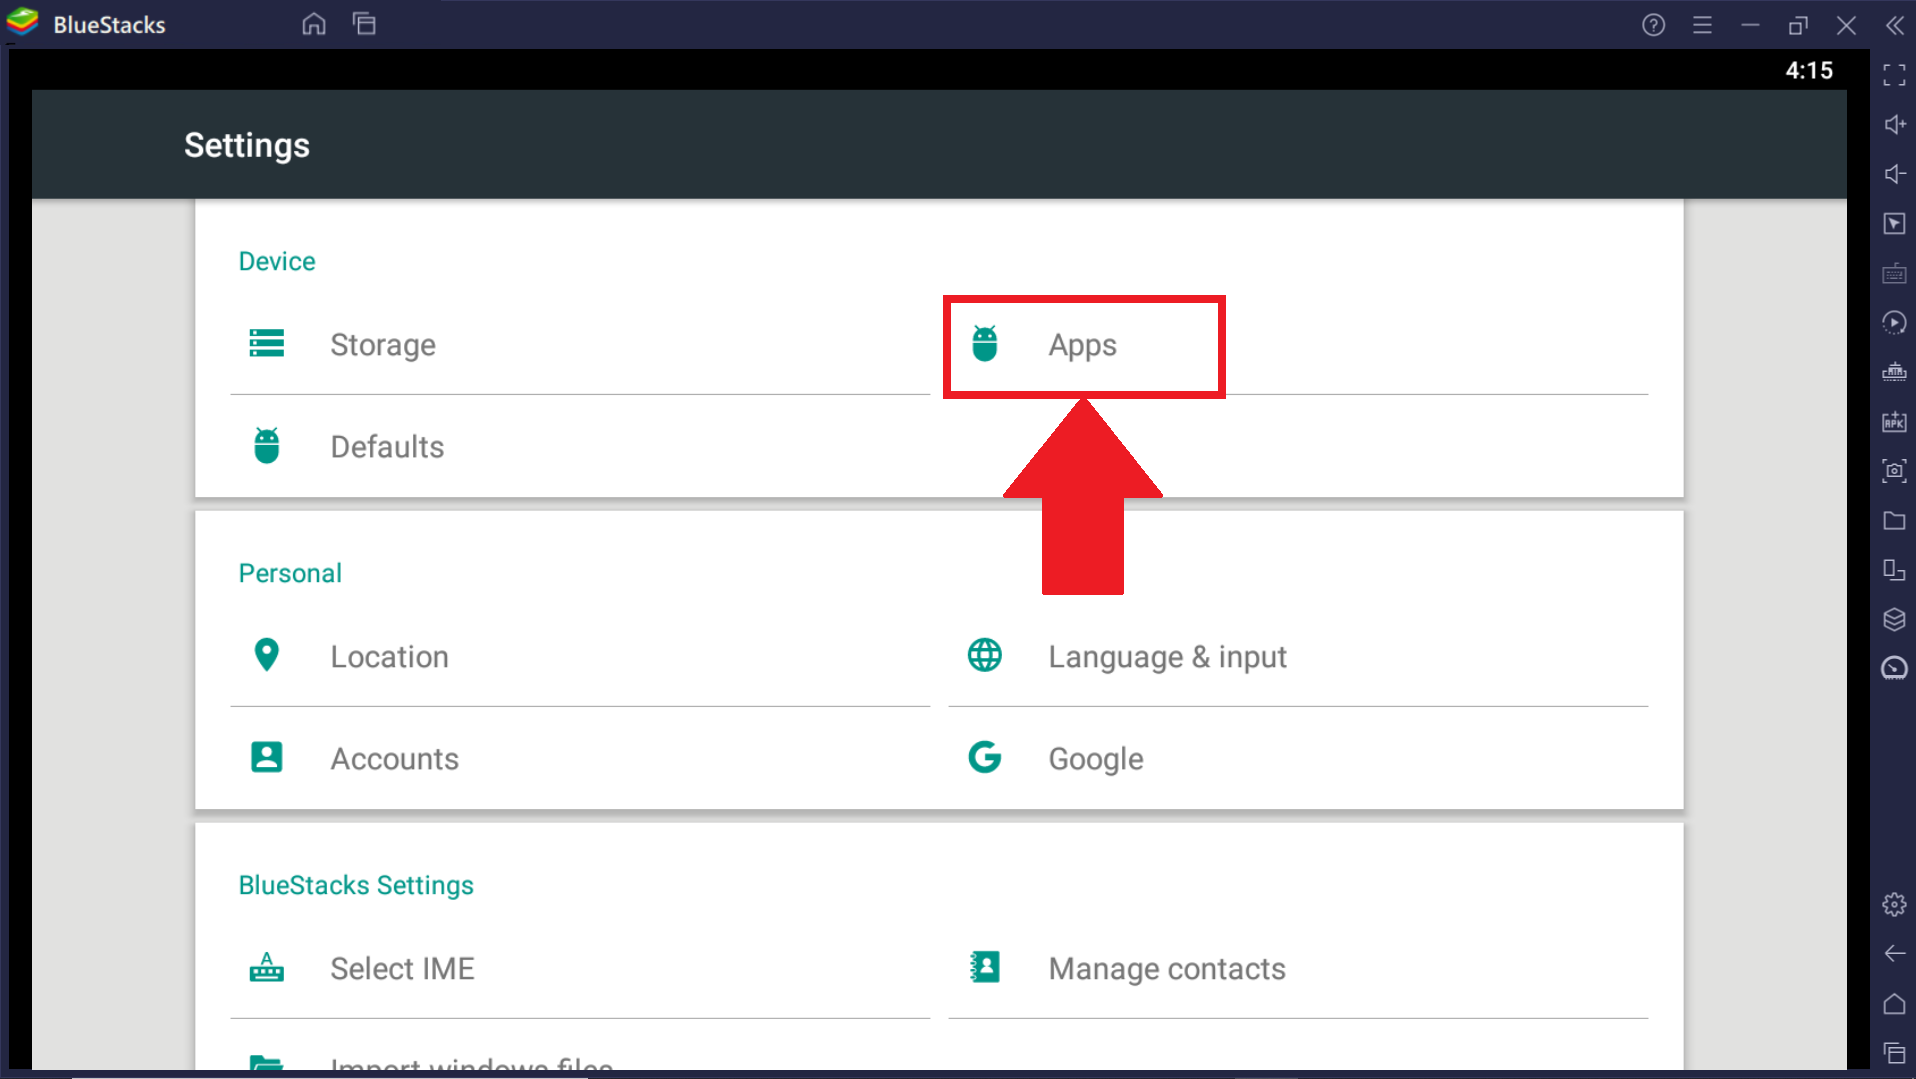The width and height of the screenshot is (1916, 1079).
Task: Increase volume using the sidebar icon
Action: pos(1894,125)
